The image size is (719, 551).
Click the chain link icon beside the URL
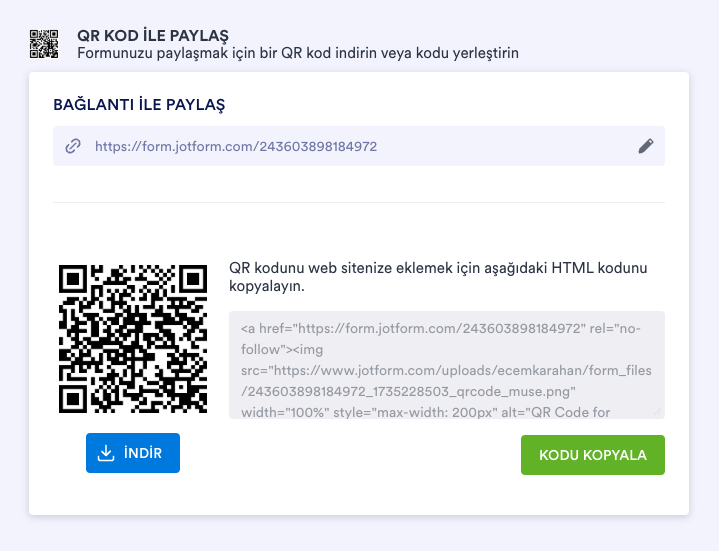(x=72, y=146)
